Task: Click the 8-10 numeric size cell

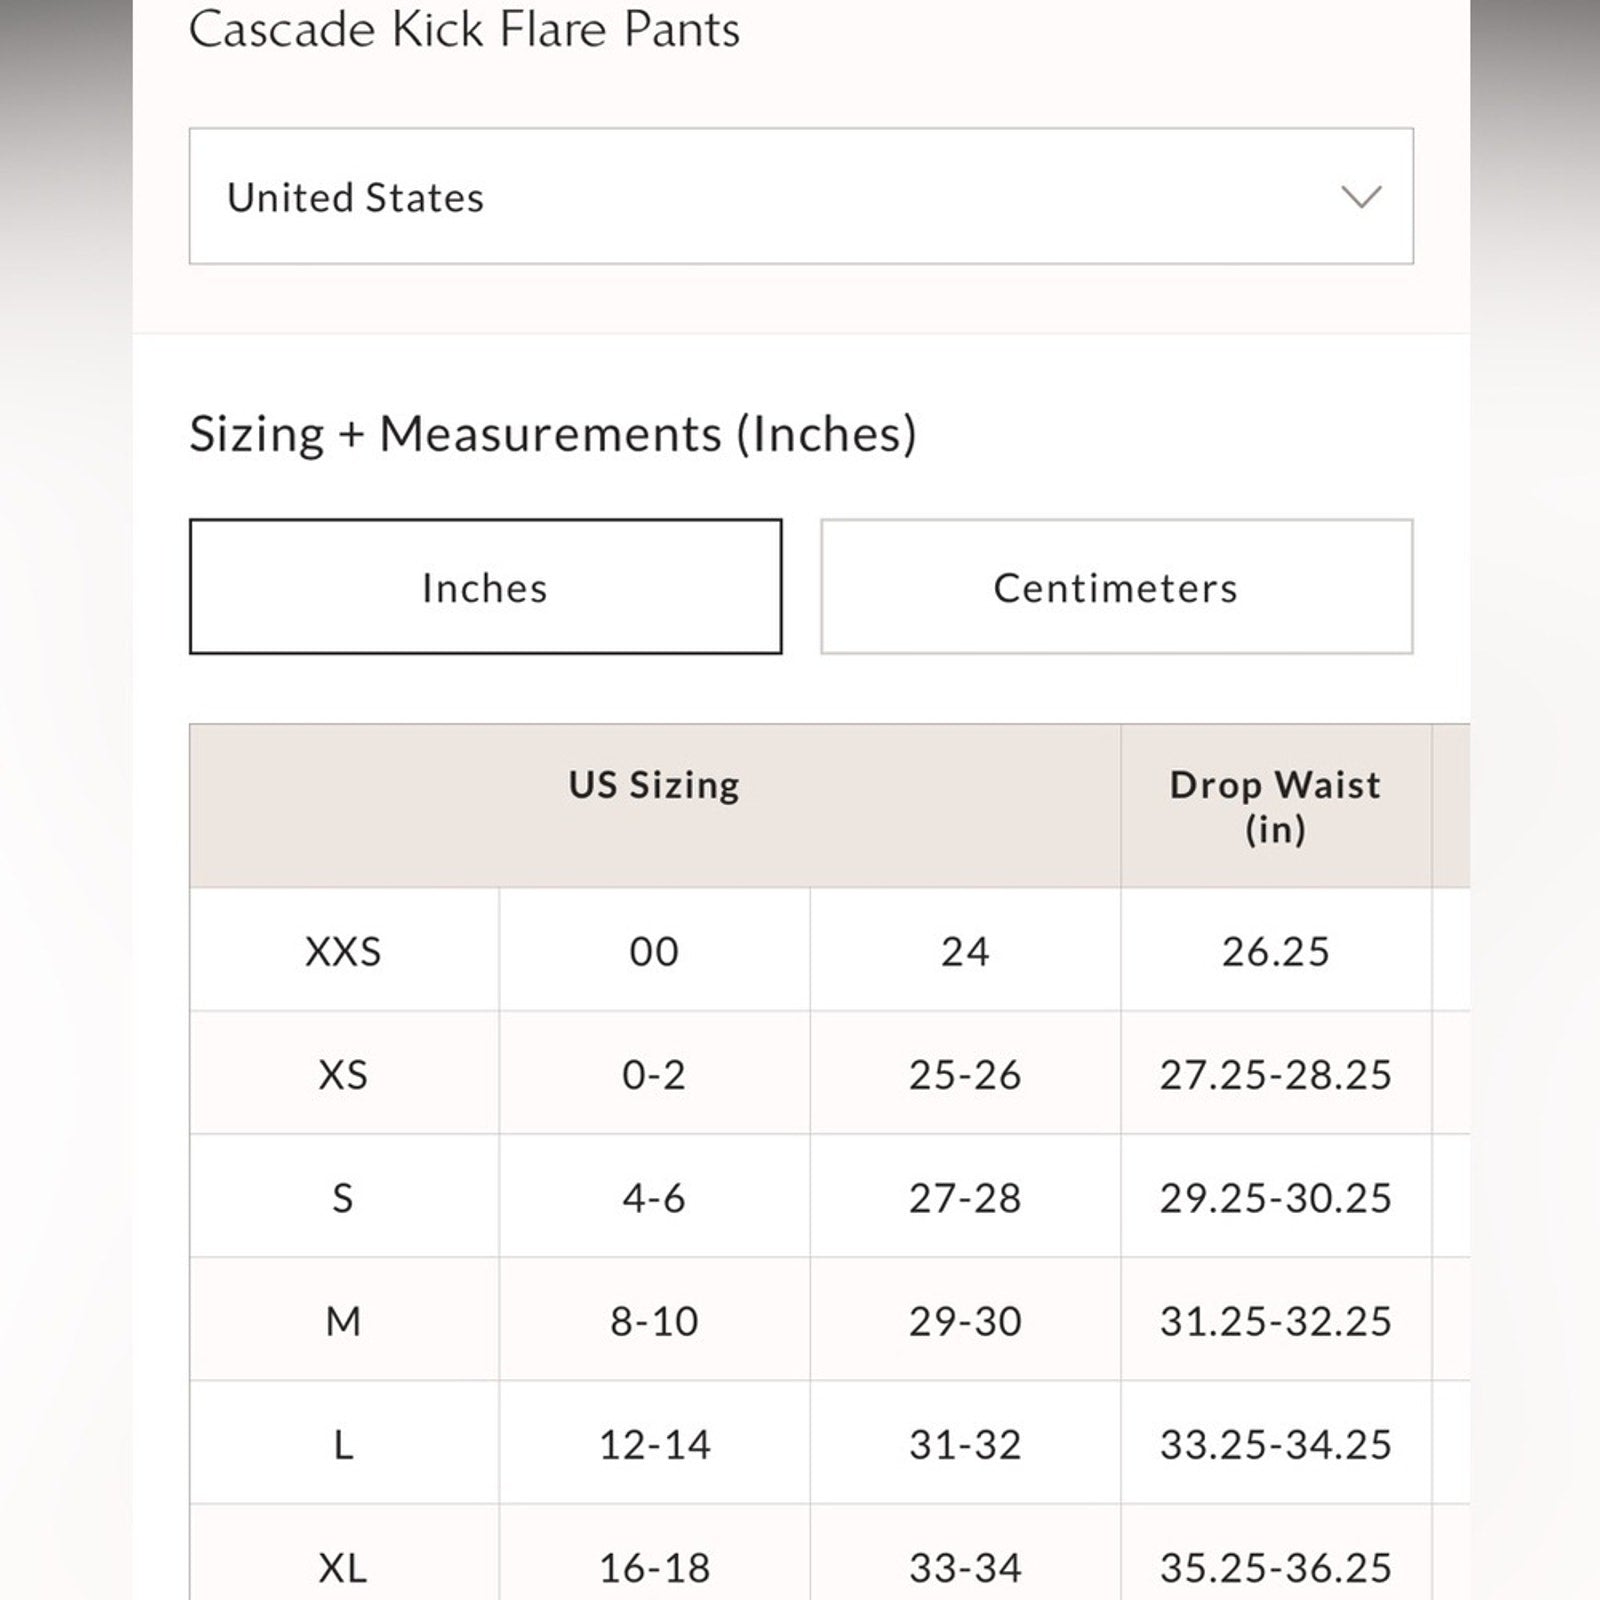Action: (x=654, y=1322)
